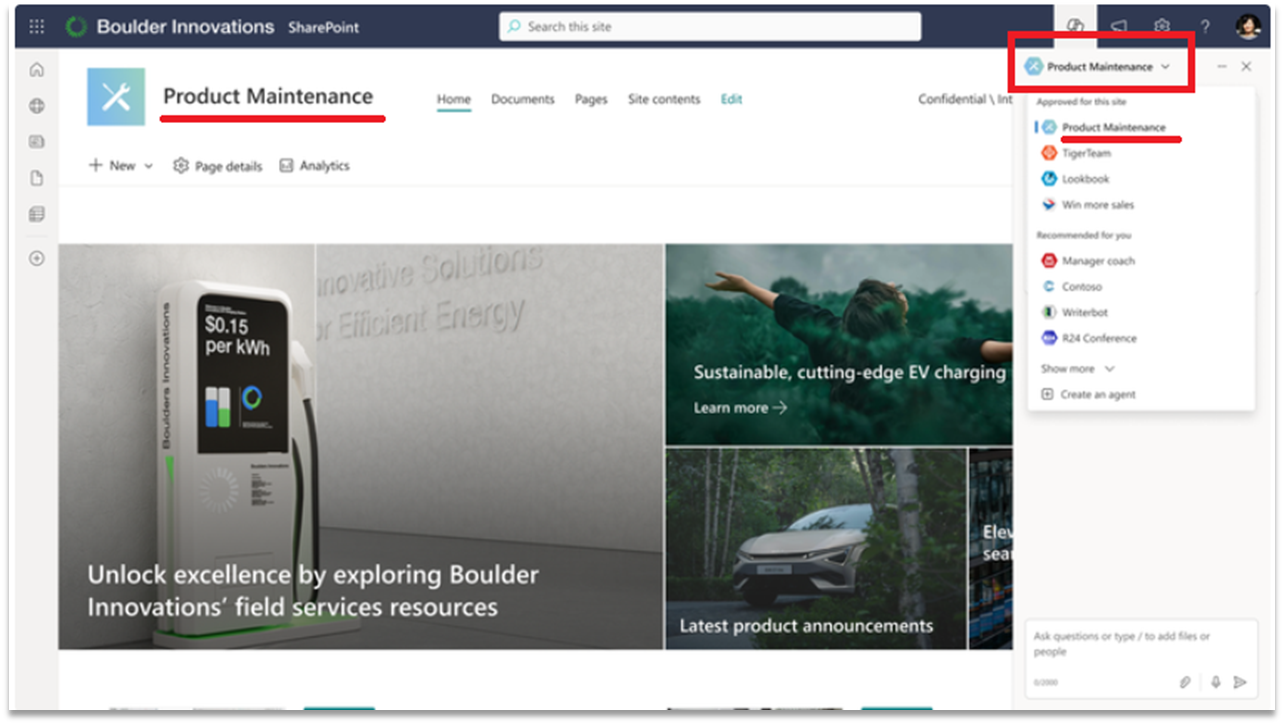Open the app launcher waffle icon
Screen dimensions: 1284x725
[x=37, y=27]
